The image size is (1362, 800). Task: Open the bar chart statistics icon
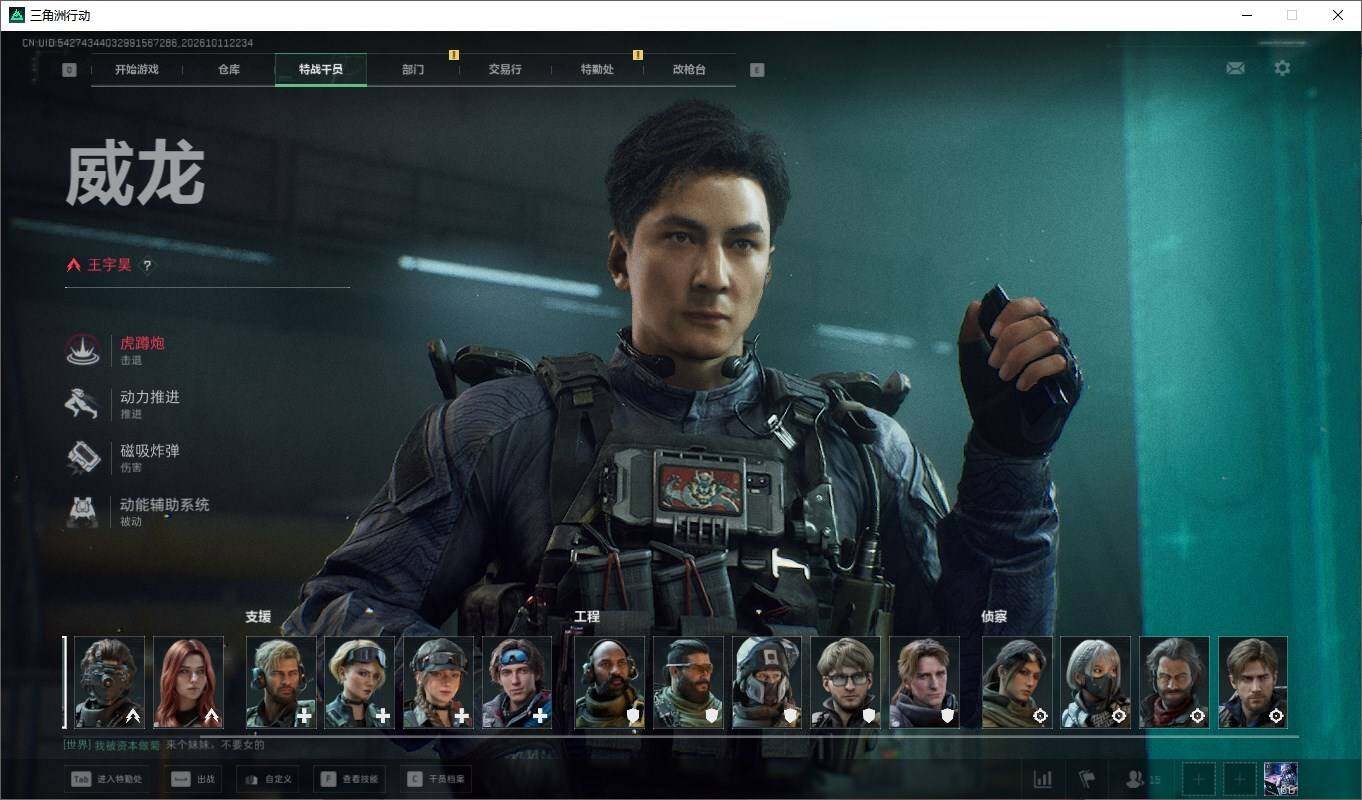click(x=1042, y=778)
